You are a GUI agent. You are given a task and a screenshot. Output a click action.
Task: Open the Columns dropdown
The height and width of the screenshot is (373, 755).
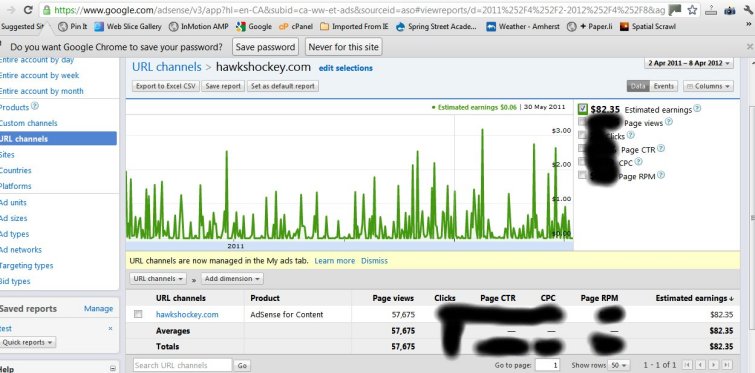(x=708, y=86)
